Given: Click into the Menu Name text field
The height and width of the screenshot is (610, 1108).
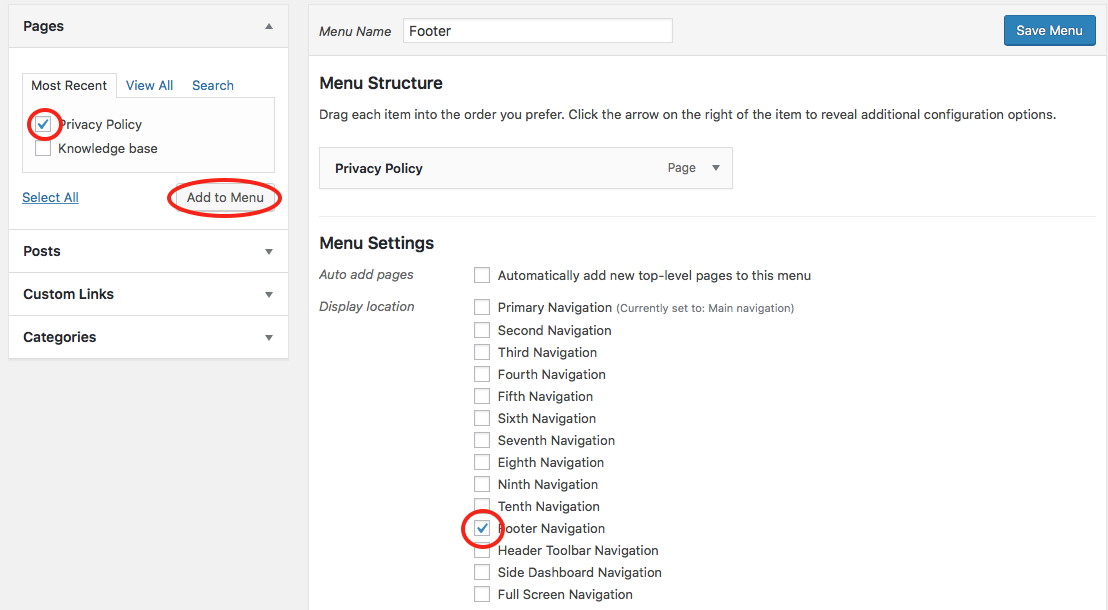Looking at the screenshot, I should click(537, 31).
